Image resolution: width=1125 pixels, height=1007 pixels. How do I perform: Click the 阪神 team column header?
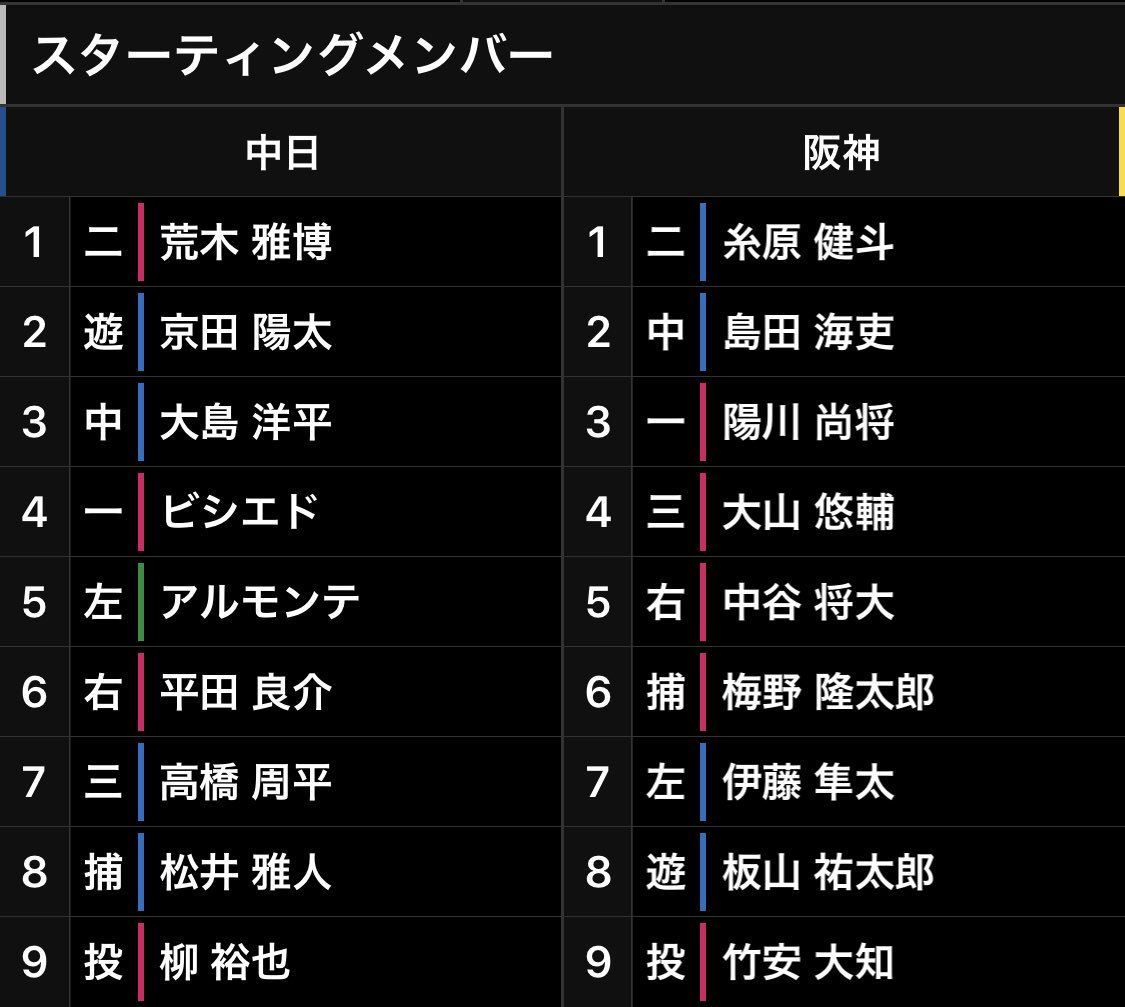(841, 152)
